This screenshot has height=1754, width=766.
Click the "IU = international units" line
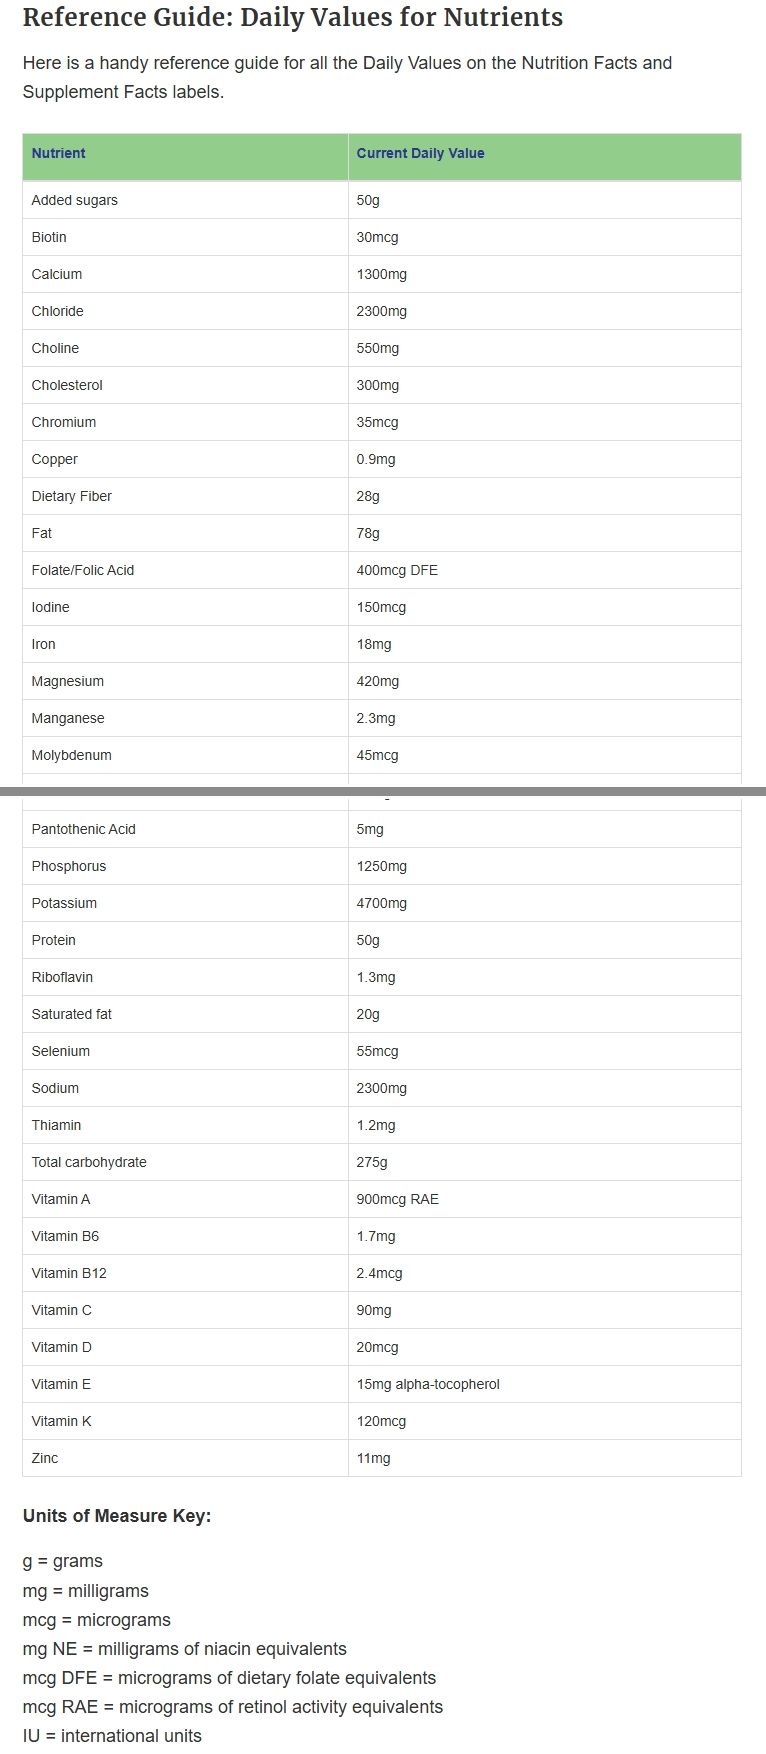tap(112, 1735)
